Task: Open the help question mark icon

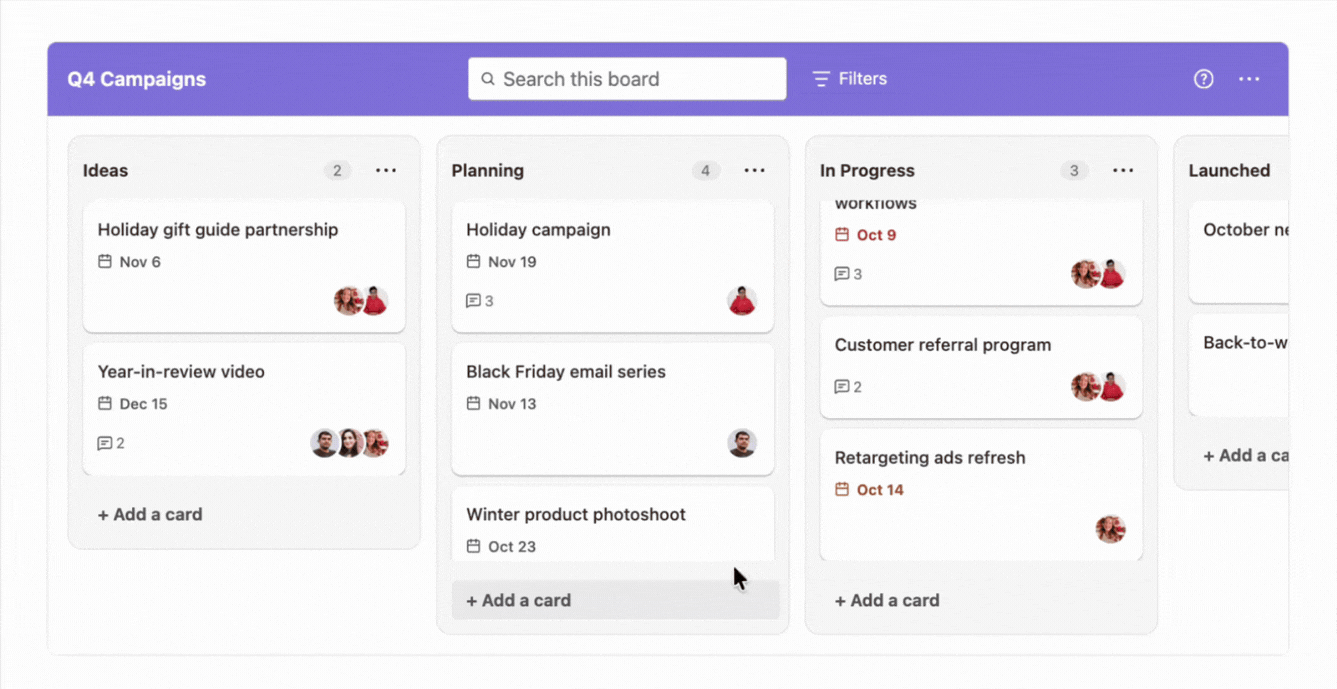Action: click(1203, 79)
